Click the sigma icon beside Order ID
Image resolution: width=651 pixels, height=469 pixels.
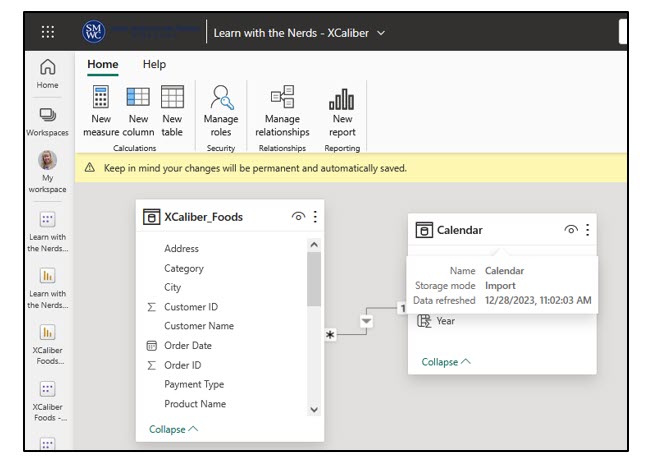(152, 365)
